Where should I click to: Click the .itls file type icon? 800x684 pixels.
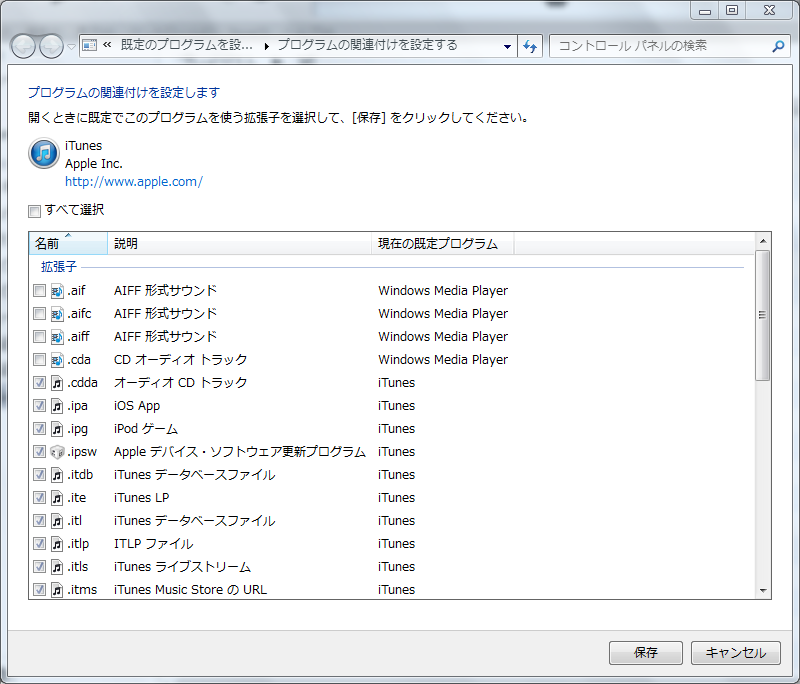[x=57, y=567]
